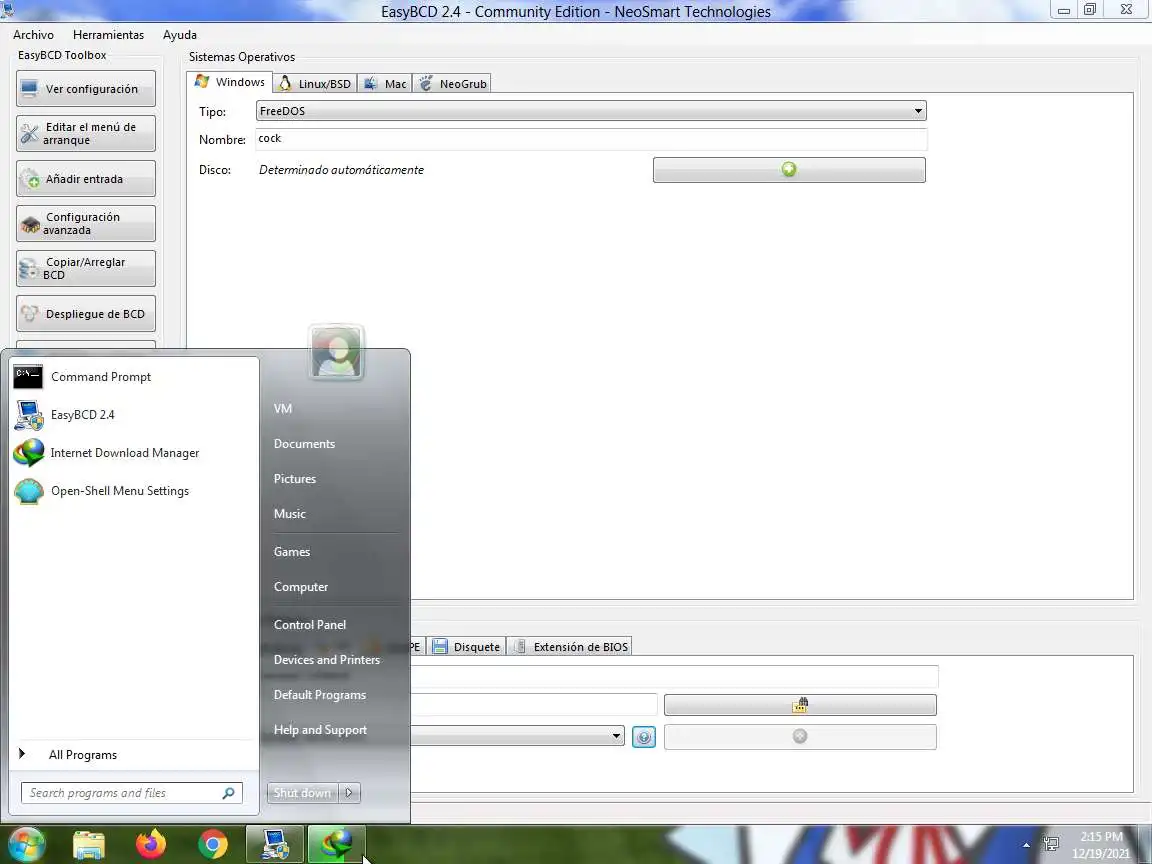Expand the Tipo dropdown showing FreeDOS

pos(591,111)
